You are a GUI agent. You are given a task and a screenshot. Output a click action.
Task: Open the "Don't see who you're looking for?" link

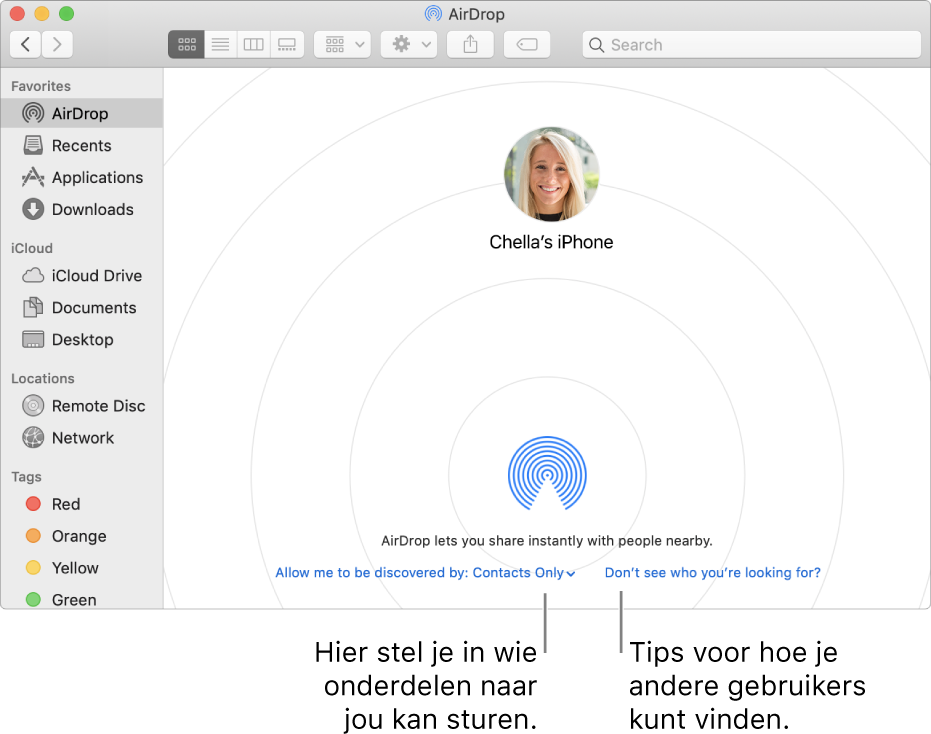tap(712, 572)
